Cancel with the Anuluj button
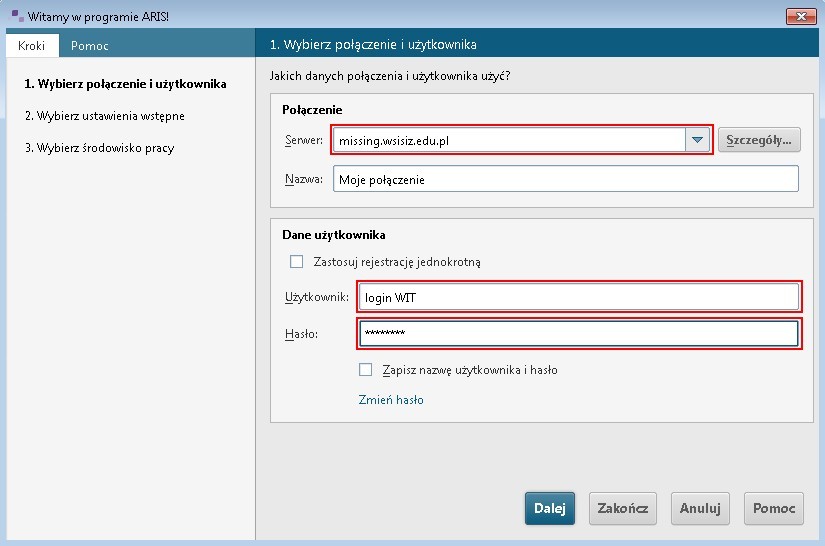The image size is (825, 546). 700,508
